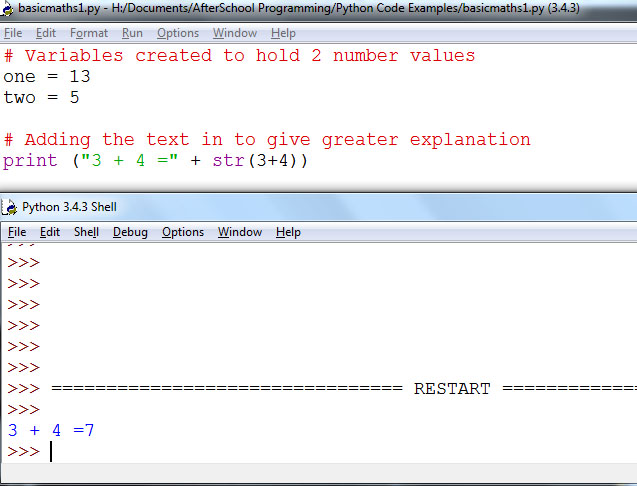Open the Window menu in the editor window

(235, 33)
